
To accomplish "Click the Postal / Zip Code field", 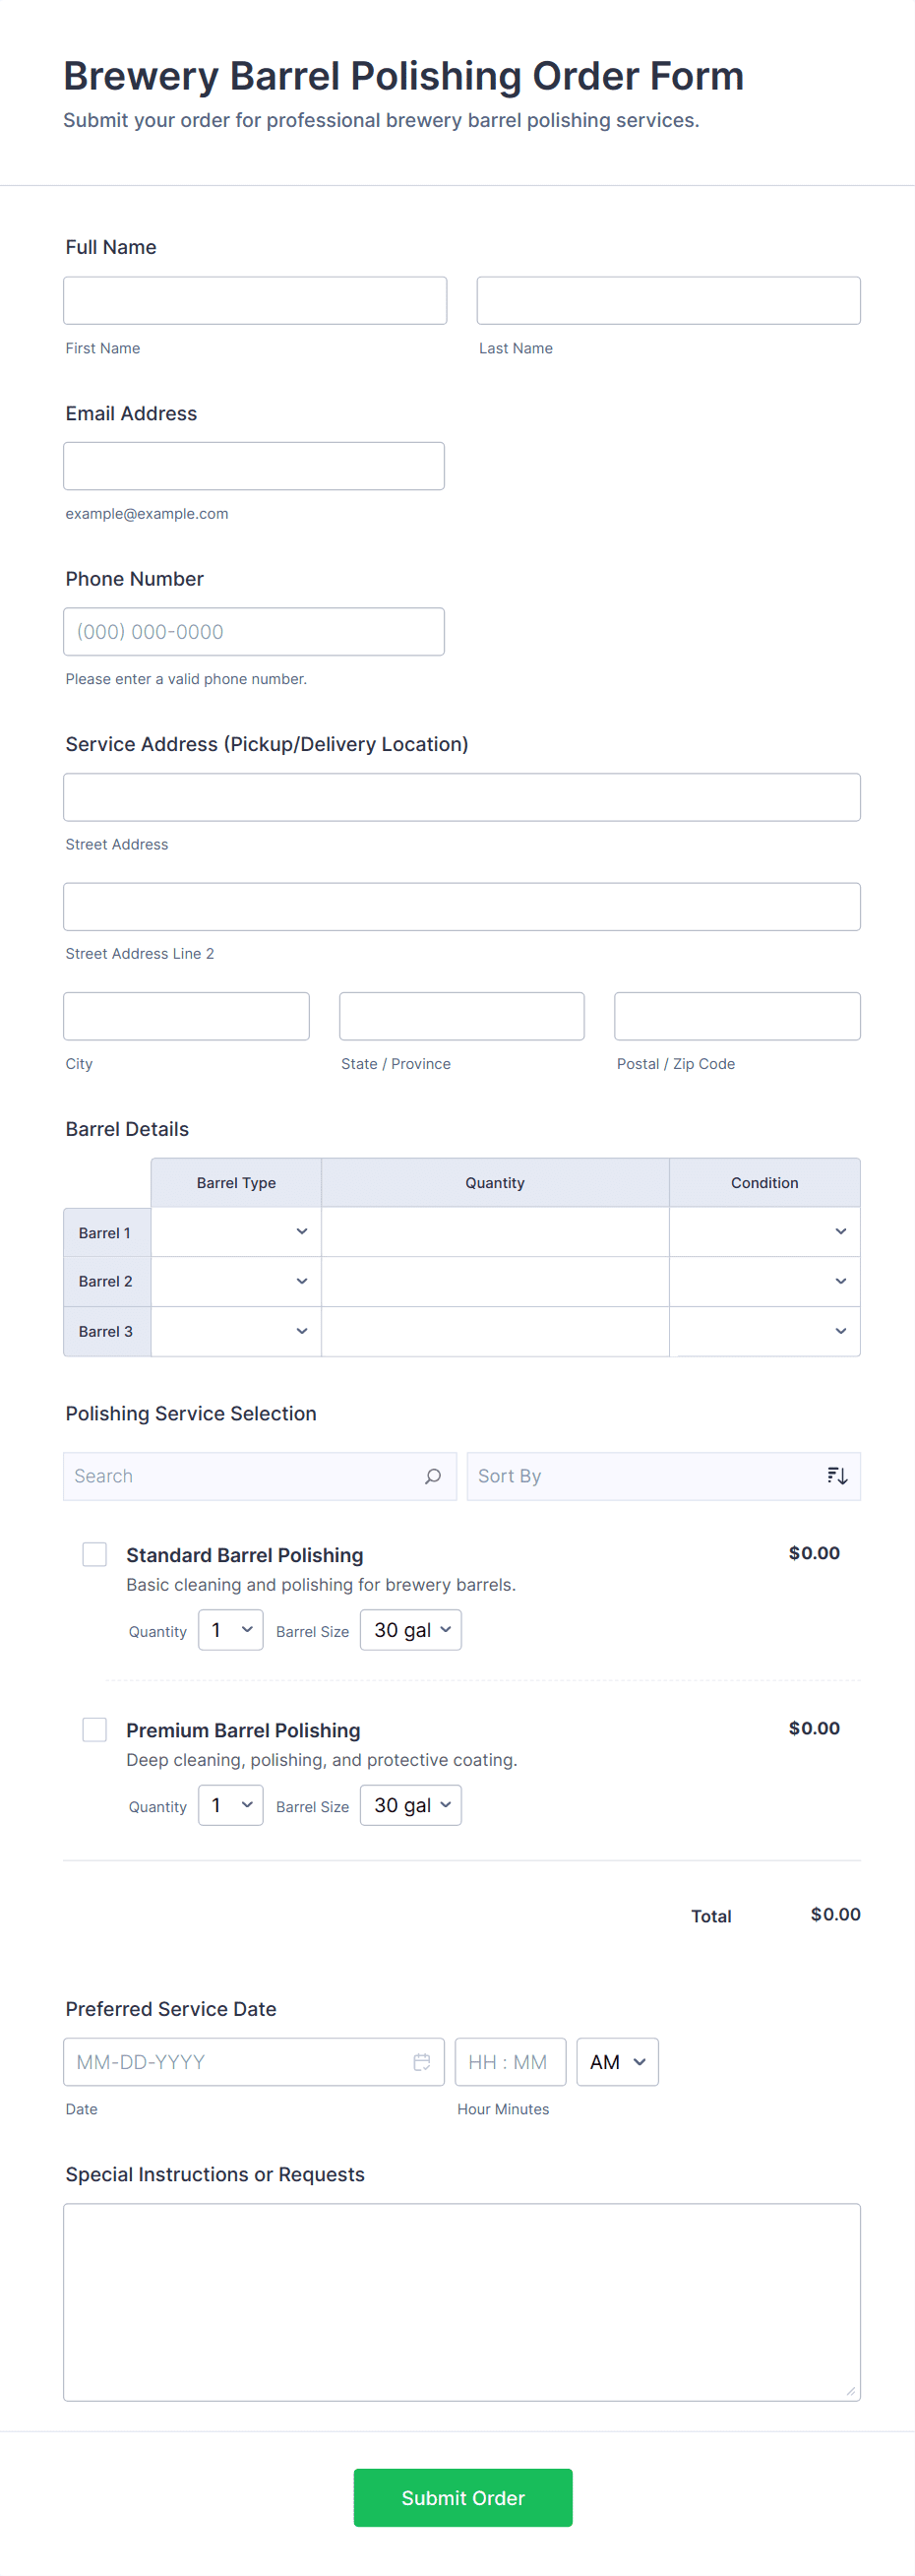I will [737, 1016].
